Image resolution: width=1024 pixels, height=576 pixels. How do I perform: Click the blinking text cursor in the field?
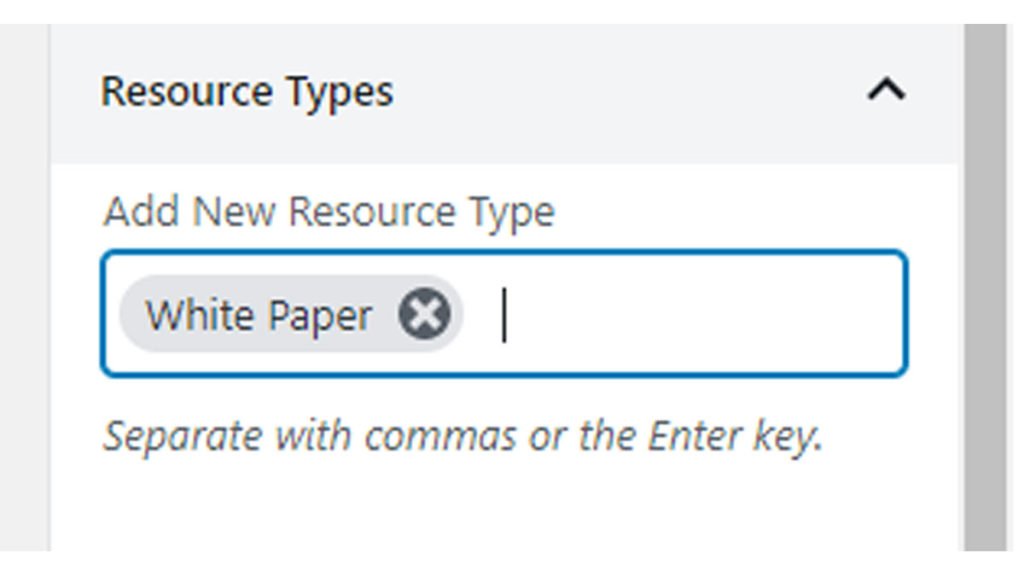click(x=504, y=315)
